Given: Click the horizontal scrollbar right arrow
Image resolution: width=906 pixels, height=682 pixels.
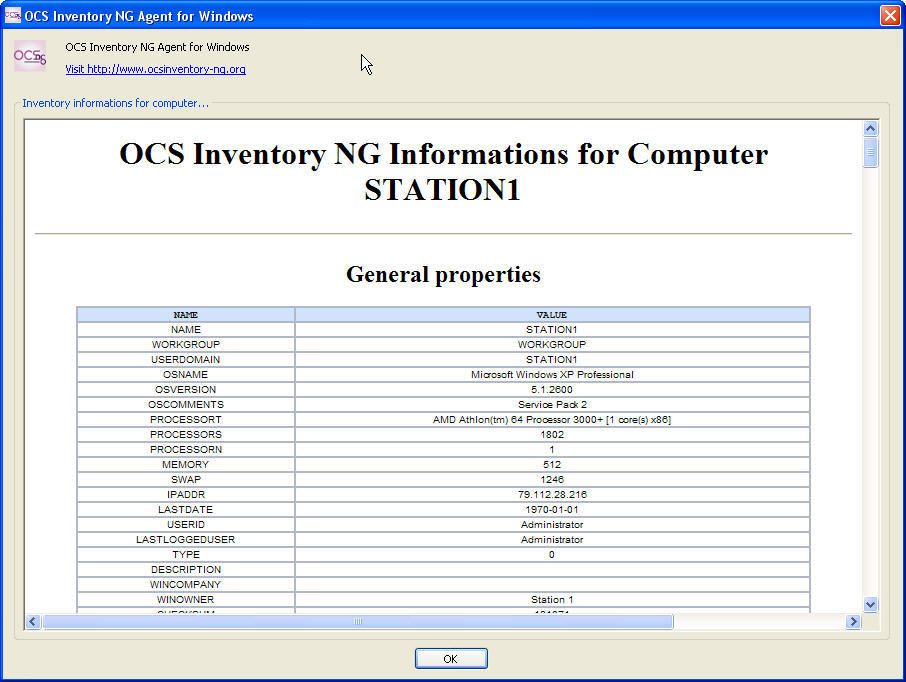Looking at the screenshot, I should (x=854, y=621).
